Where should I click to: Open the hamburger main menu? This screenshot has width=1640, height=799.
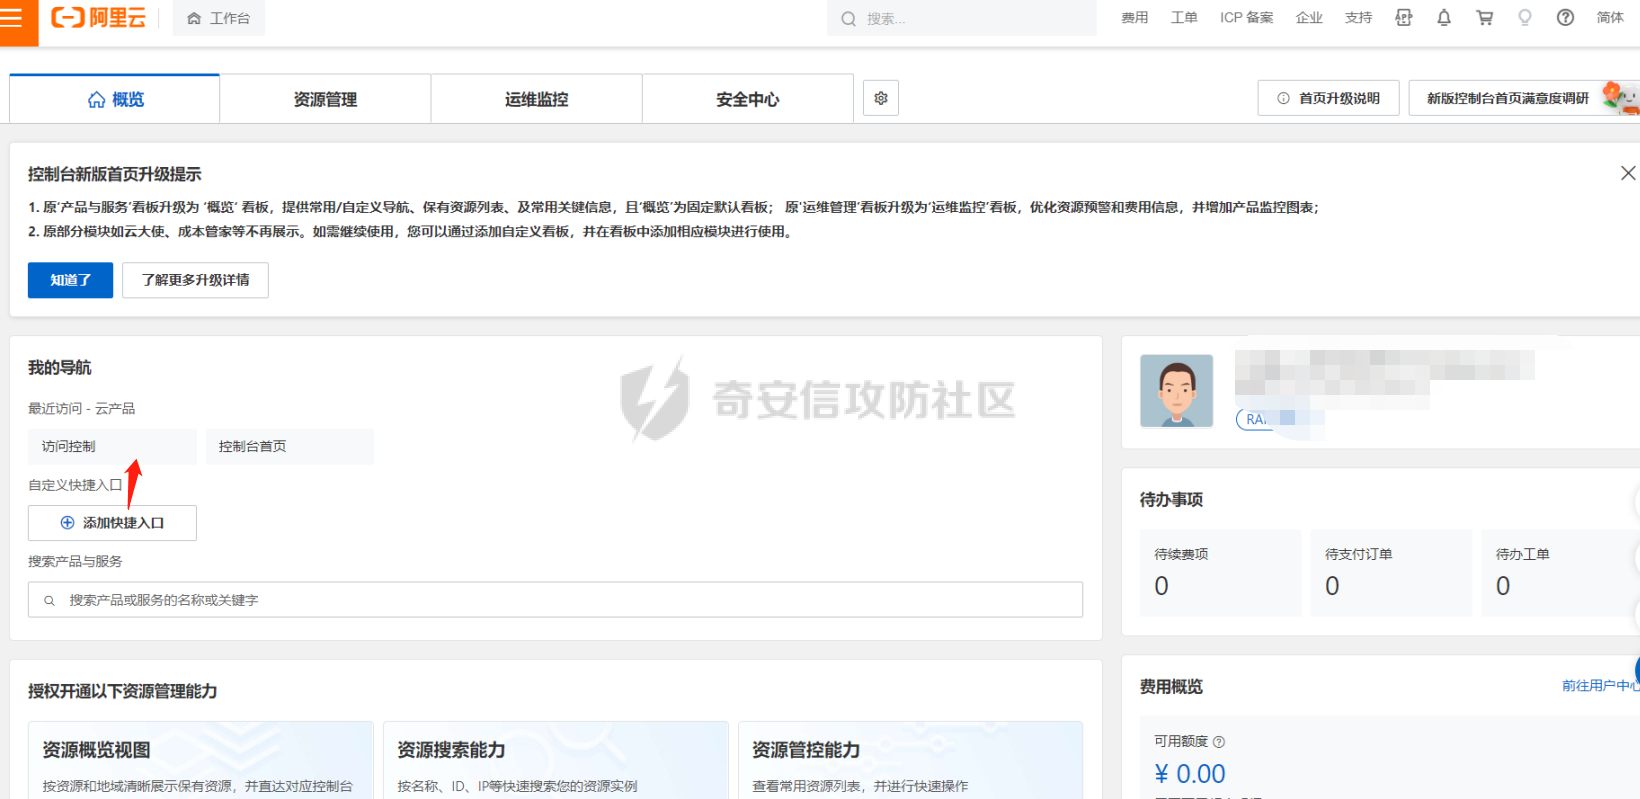11,18
